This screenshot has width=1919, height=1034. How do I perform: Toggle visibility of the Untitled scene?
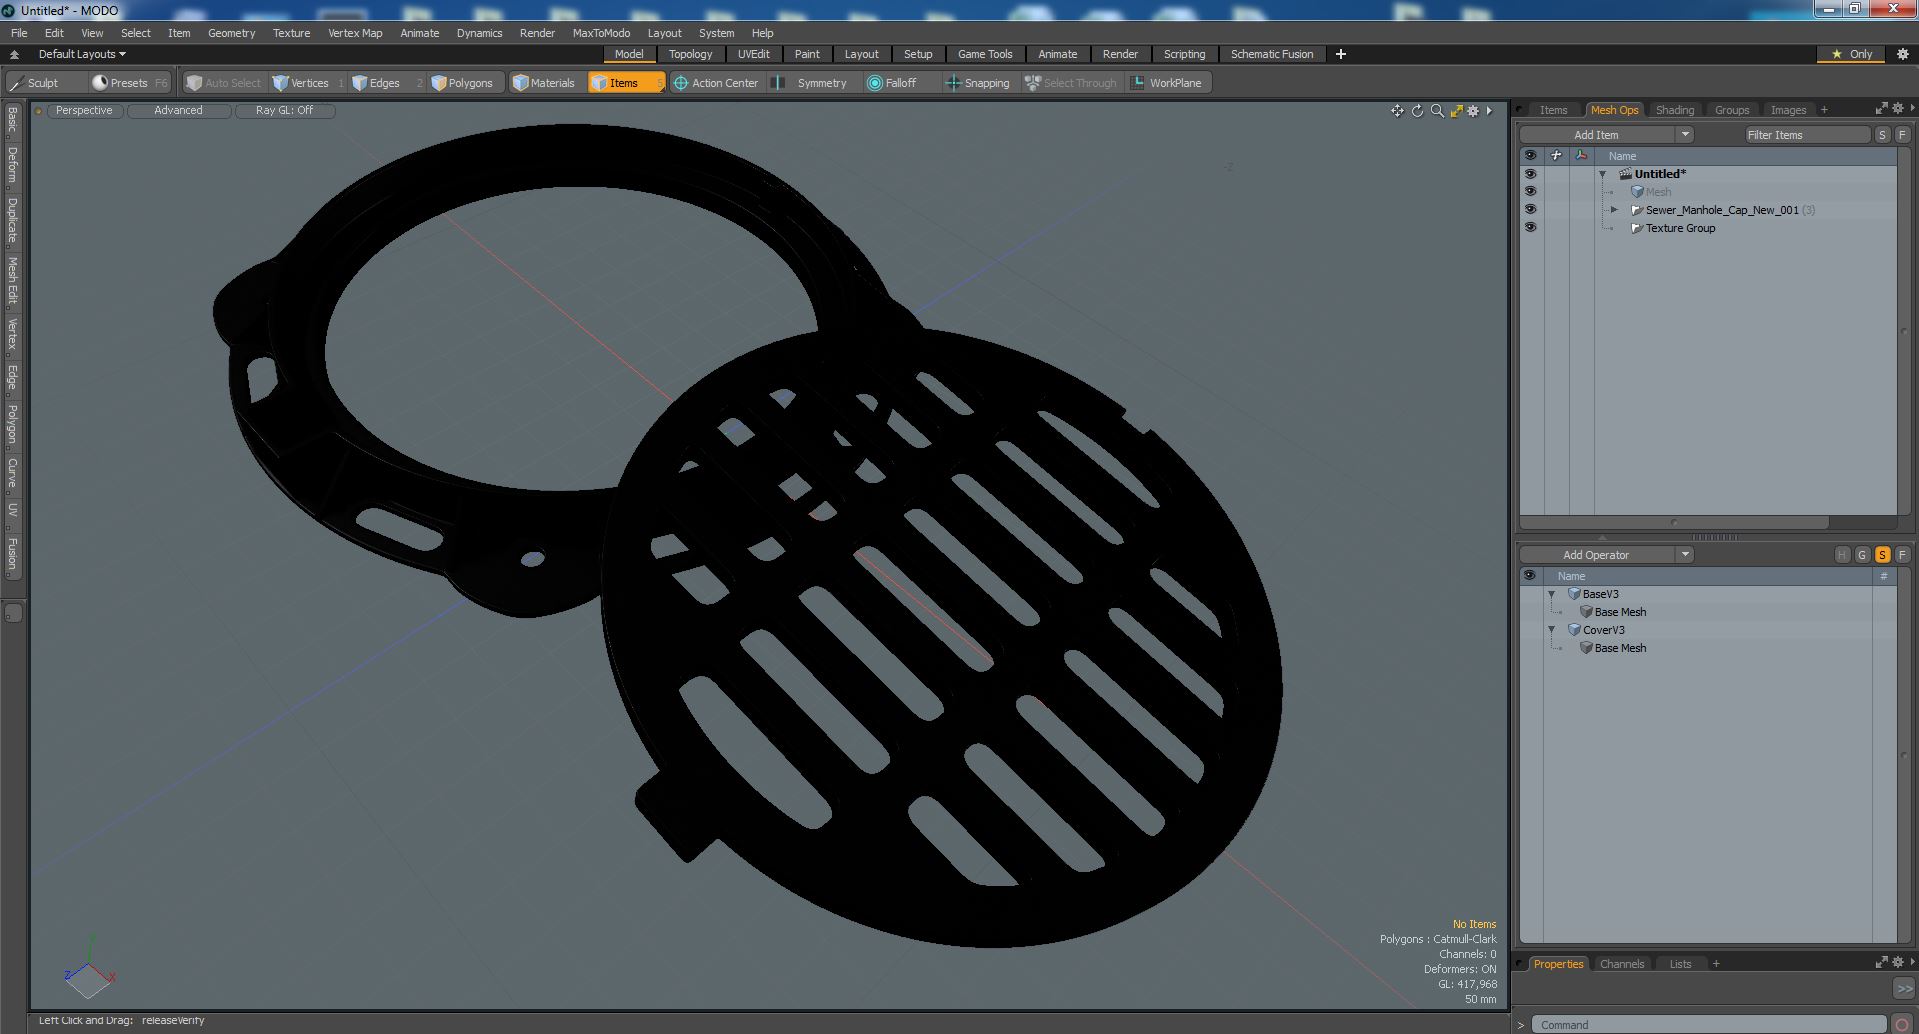coord(1529,174)
